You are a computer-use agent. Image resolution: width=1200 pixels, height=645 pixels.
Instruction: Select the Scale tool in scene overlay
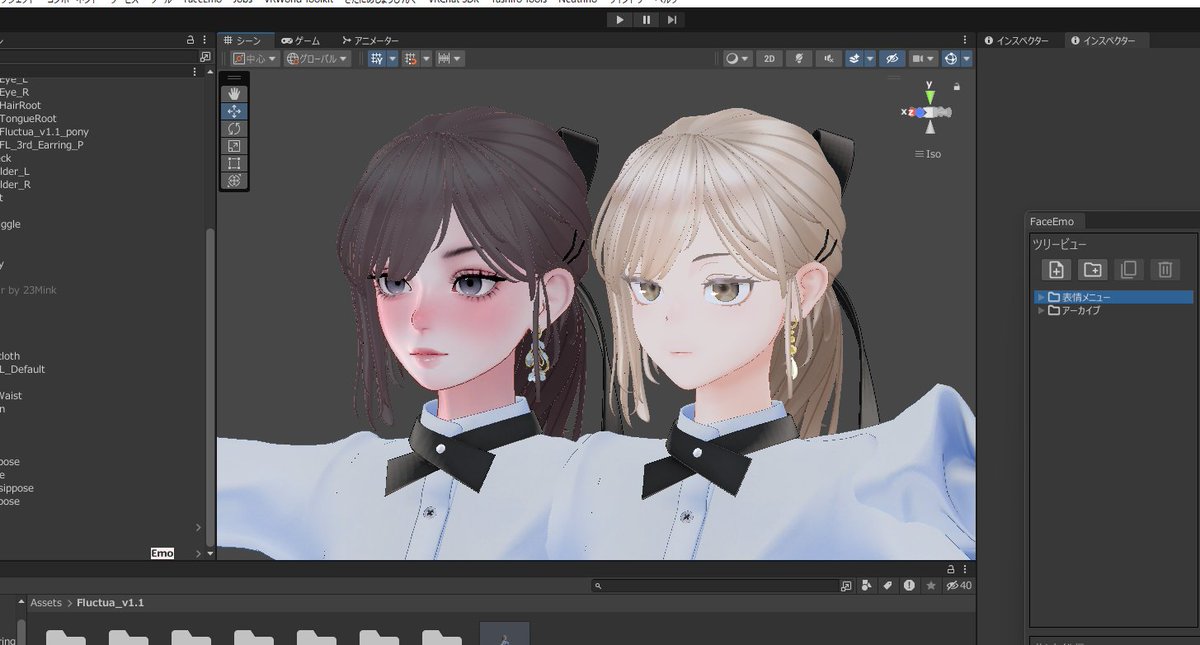point(235,146)
